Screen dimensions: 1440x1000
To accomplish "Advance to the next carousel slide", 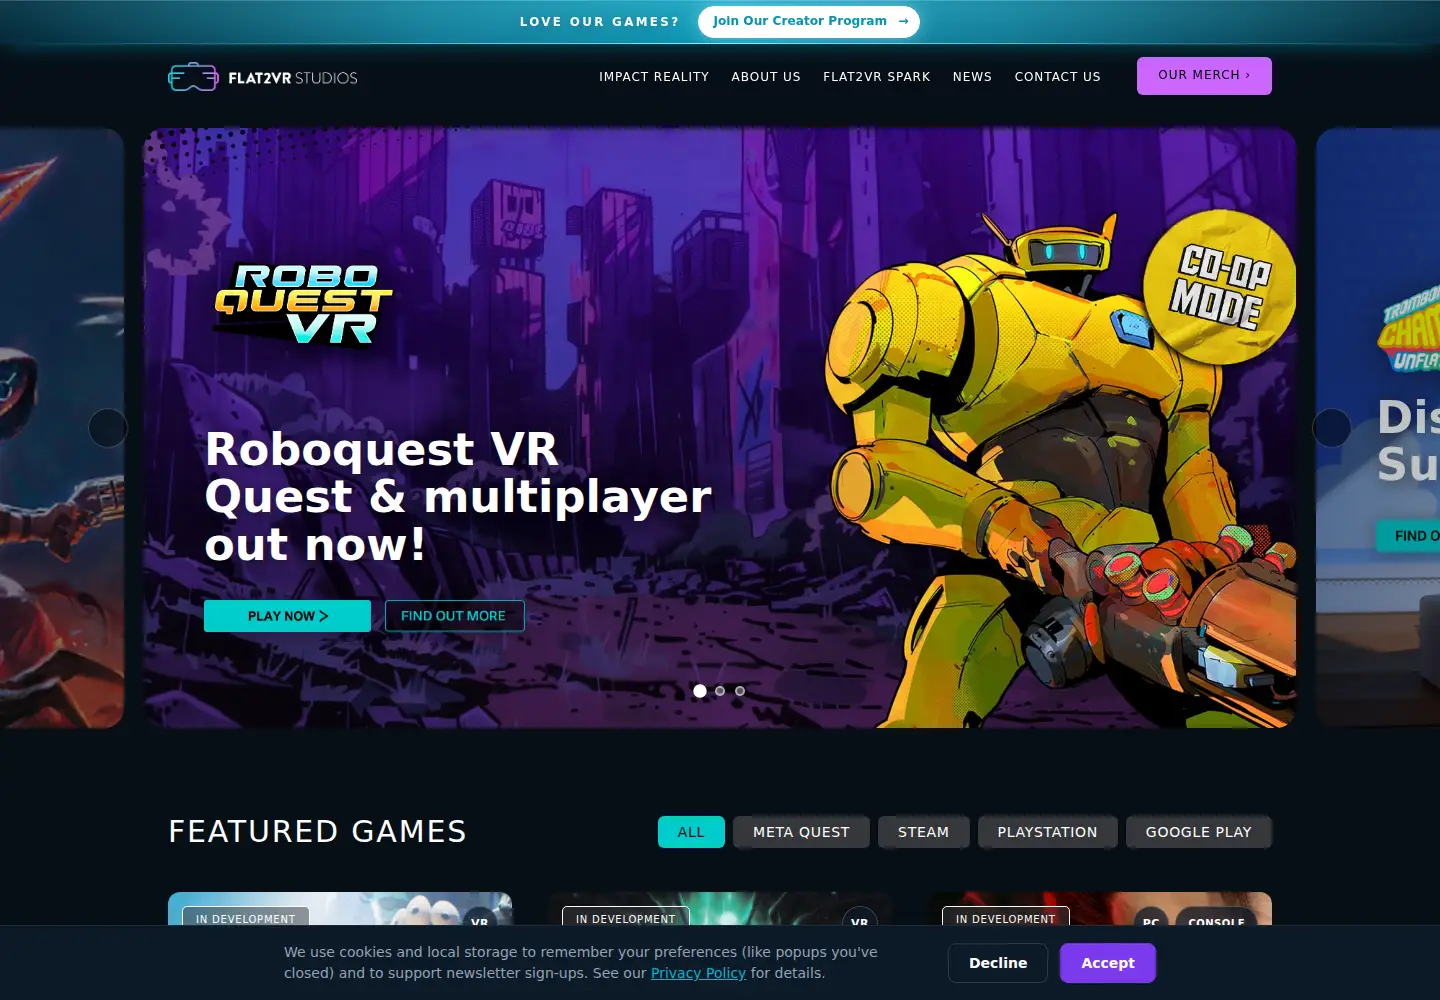I will pyautogui.click(x=1332, y=428).
